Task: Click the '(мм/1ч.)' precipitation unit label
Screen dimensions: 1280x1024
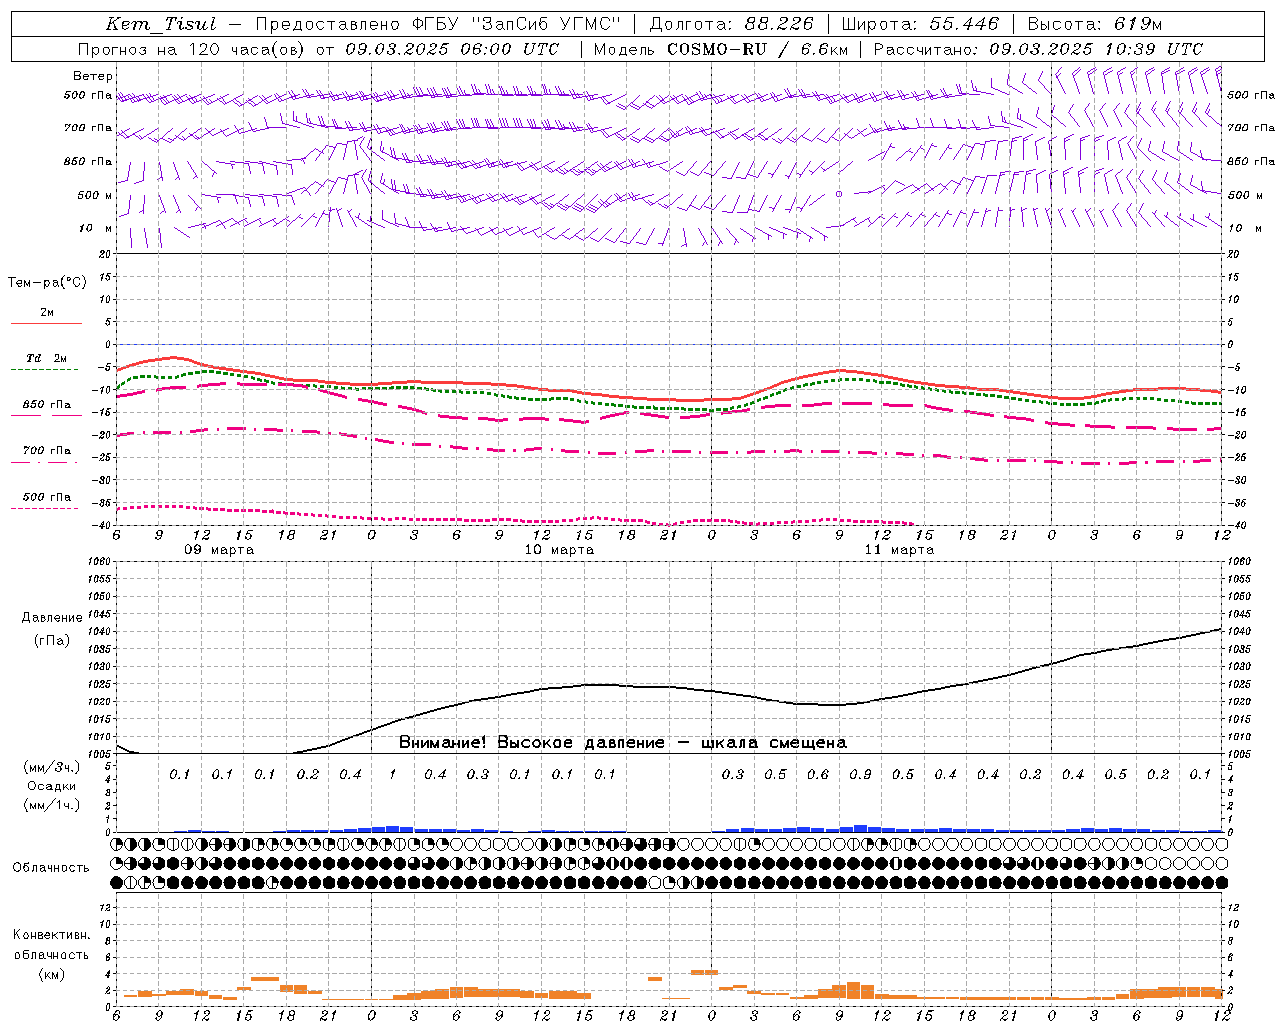Action: tap(52, 805)
